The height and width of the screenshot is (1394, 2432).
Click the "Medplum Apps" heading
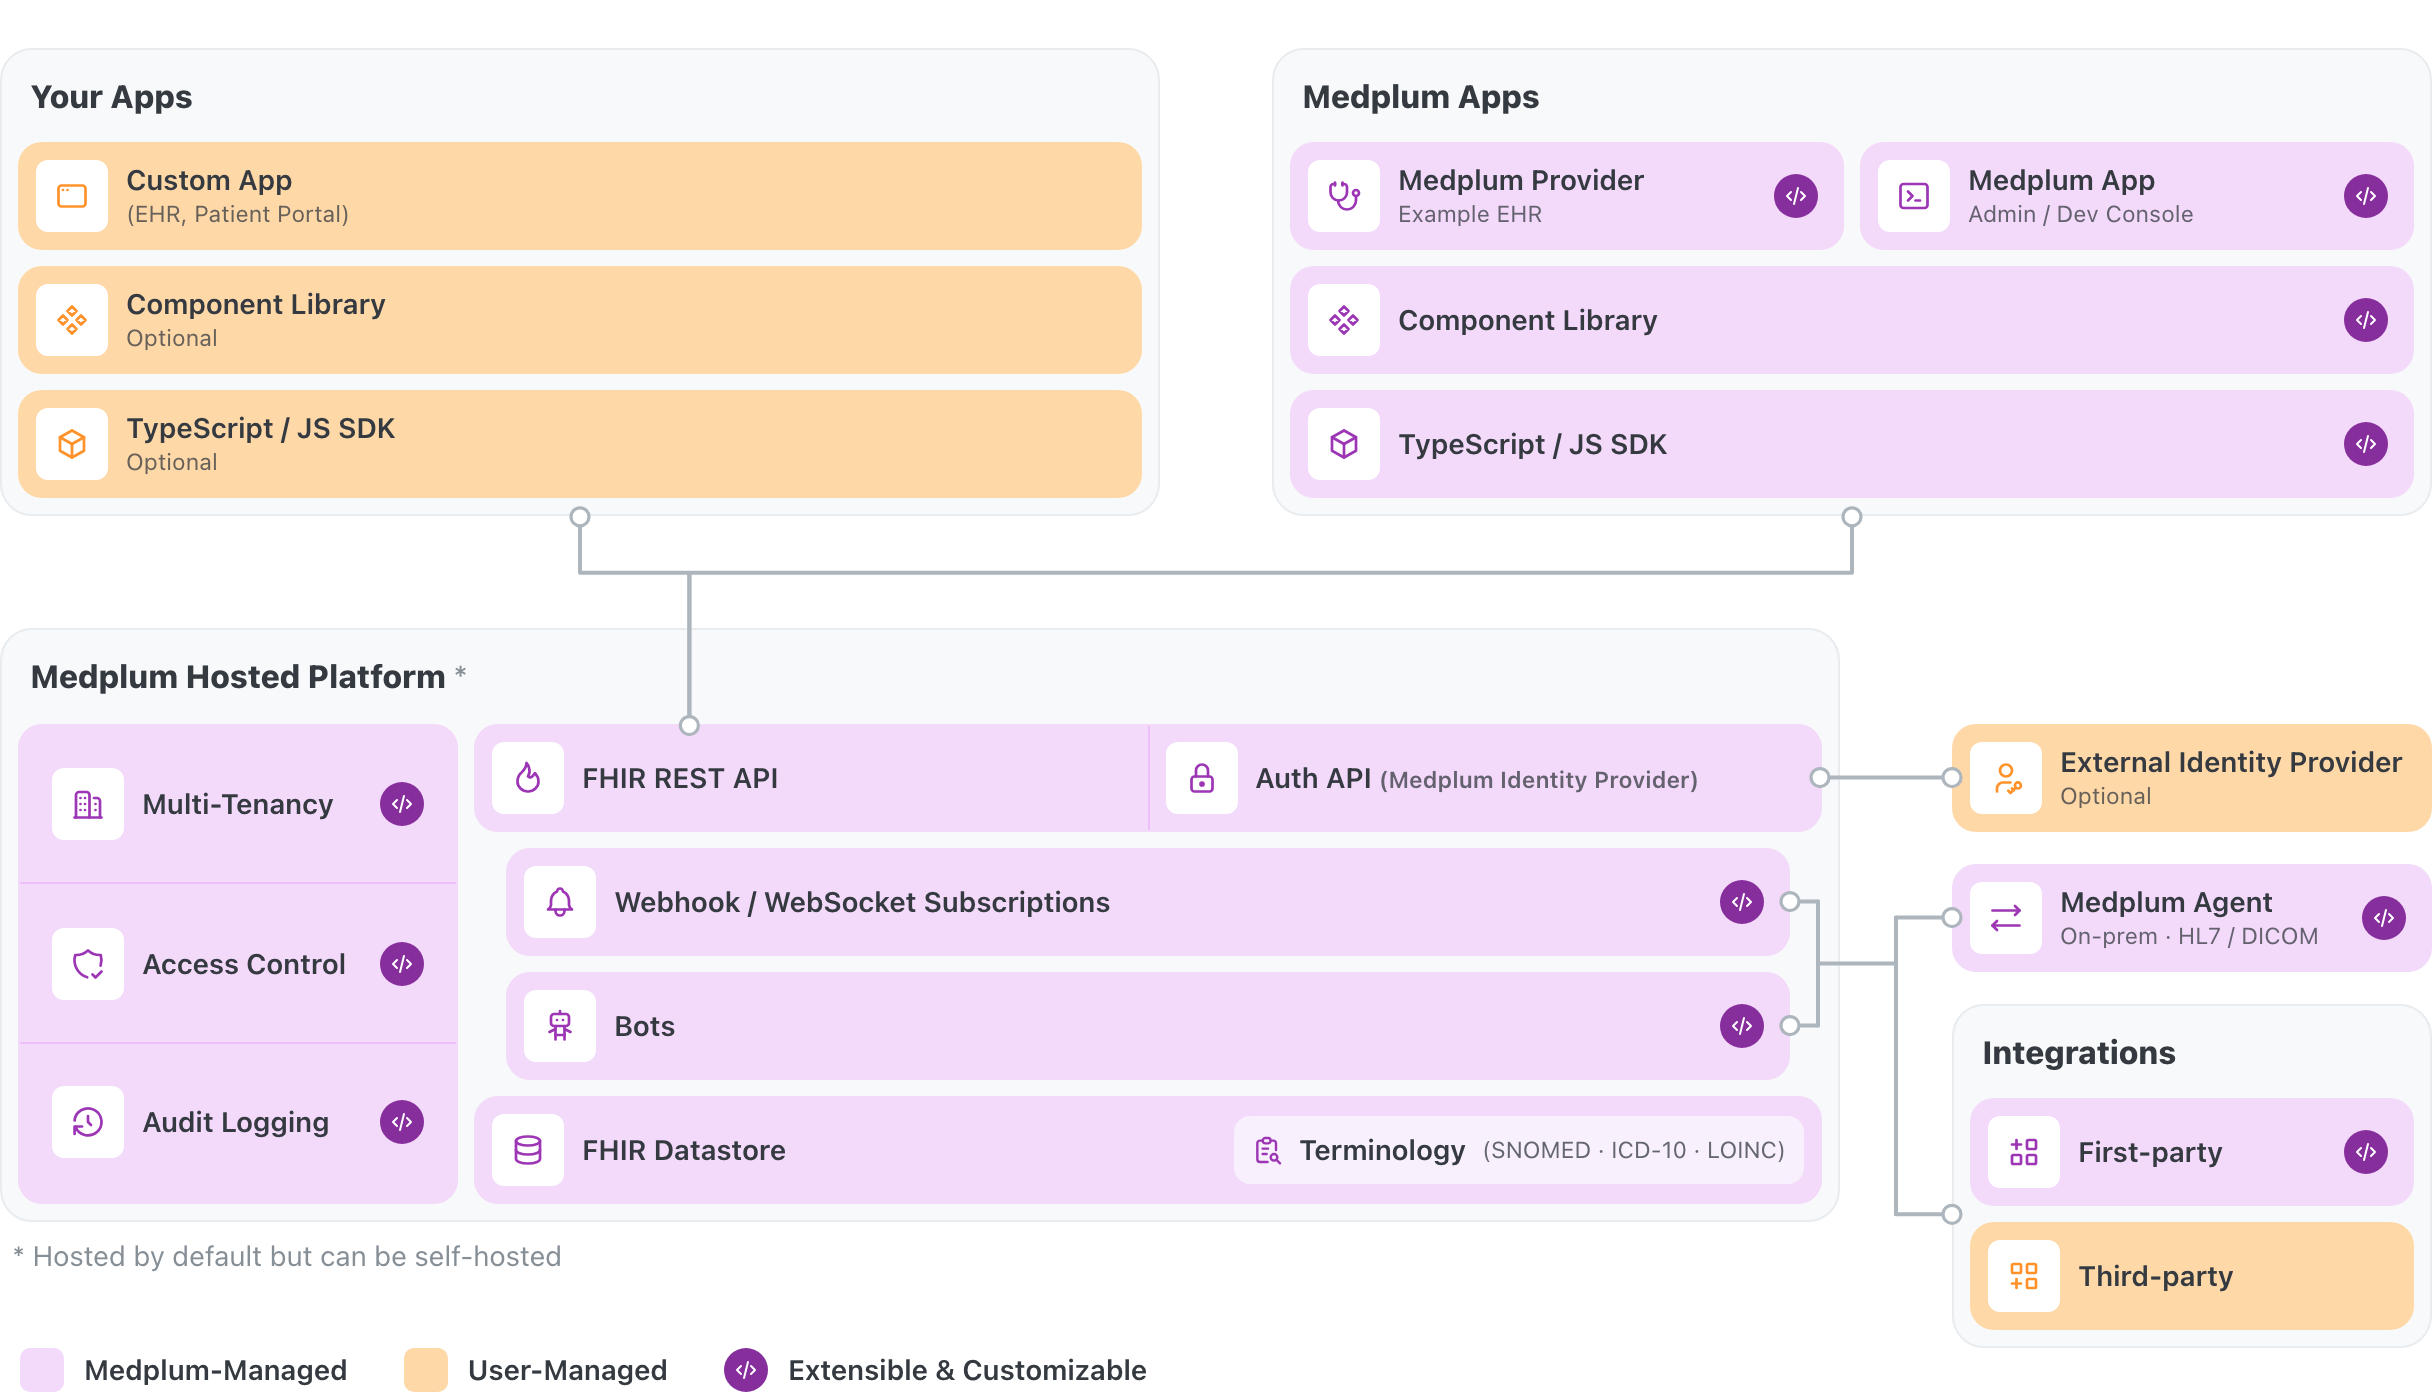click(1420, 97)
